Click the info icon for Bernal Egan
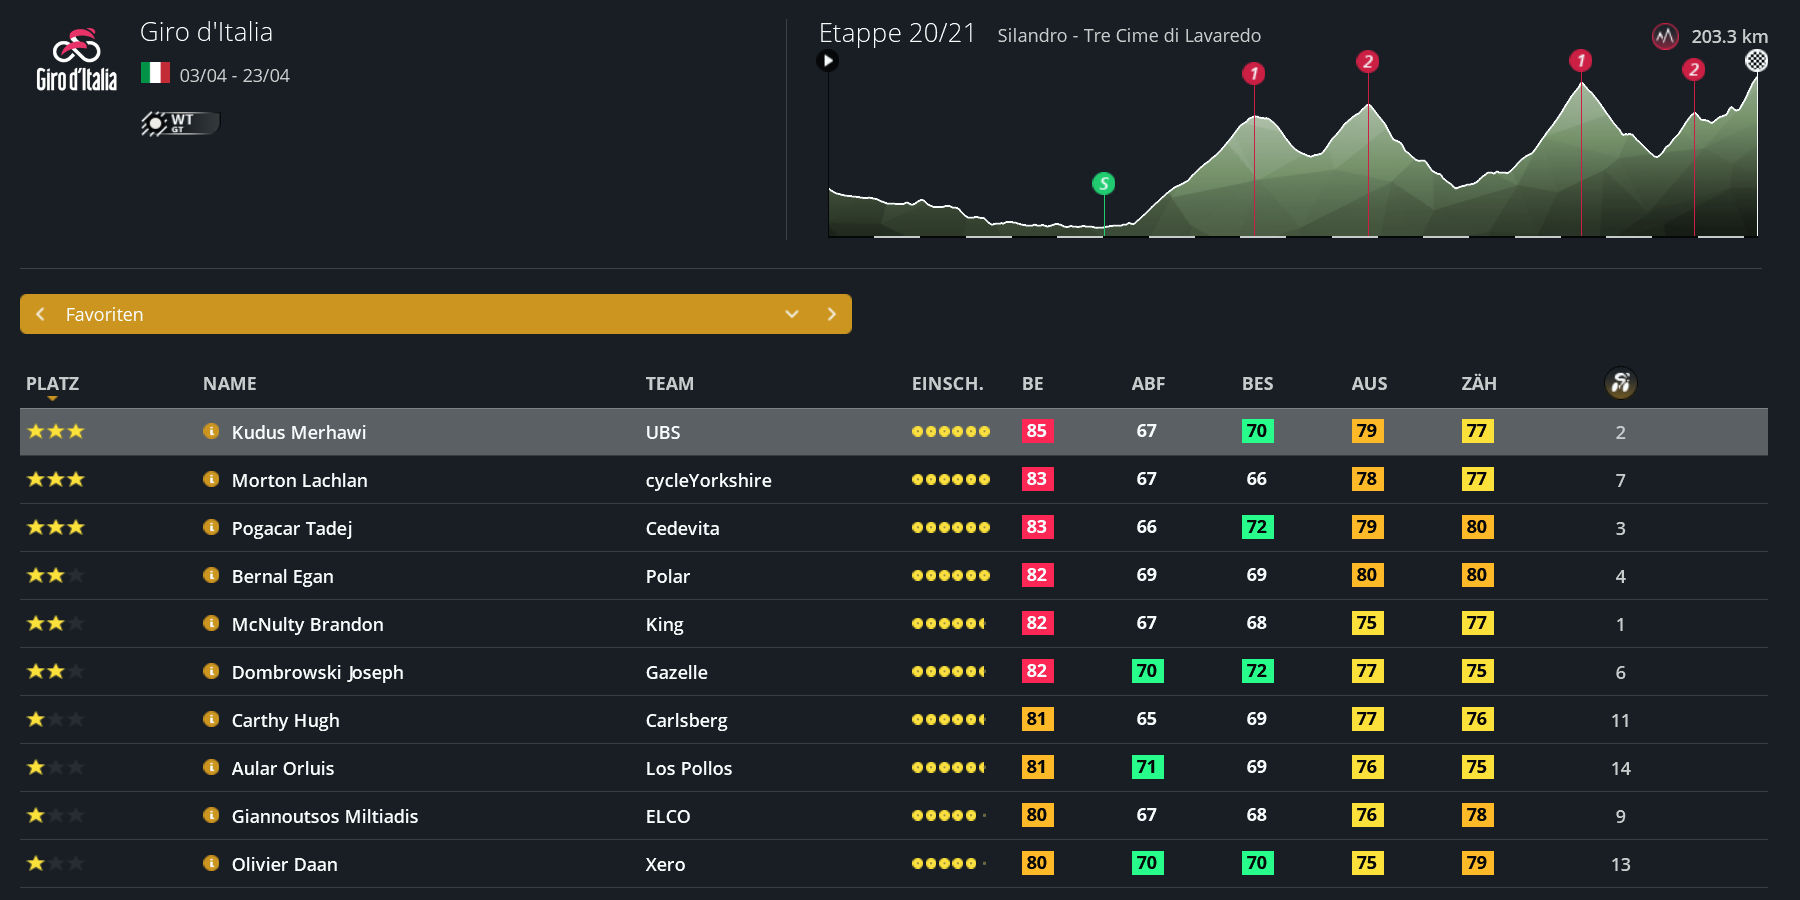 pyautogui.click(x=211, y=576)
